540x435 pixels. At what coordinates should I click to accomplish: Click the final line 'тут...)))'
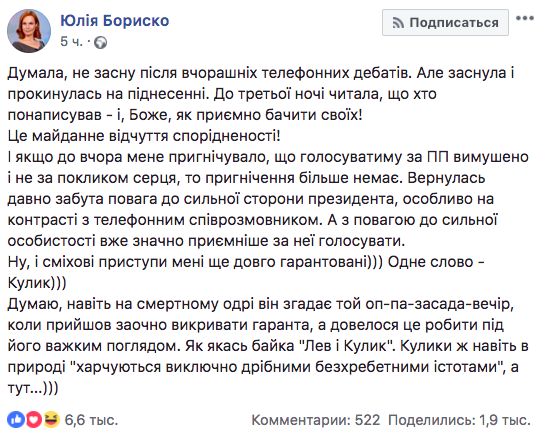(x=33, y=388)
